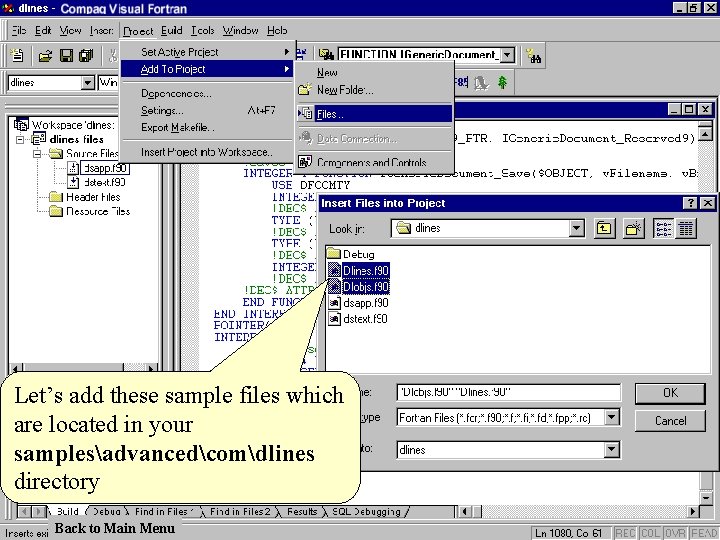
Task: Click Cancel in Insert Files dialog
Action: click(x=670, y=421)
